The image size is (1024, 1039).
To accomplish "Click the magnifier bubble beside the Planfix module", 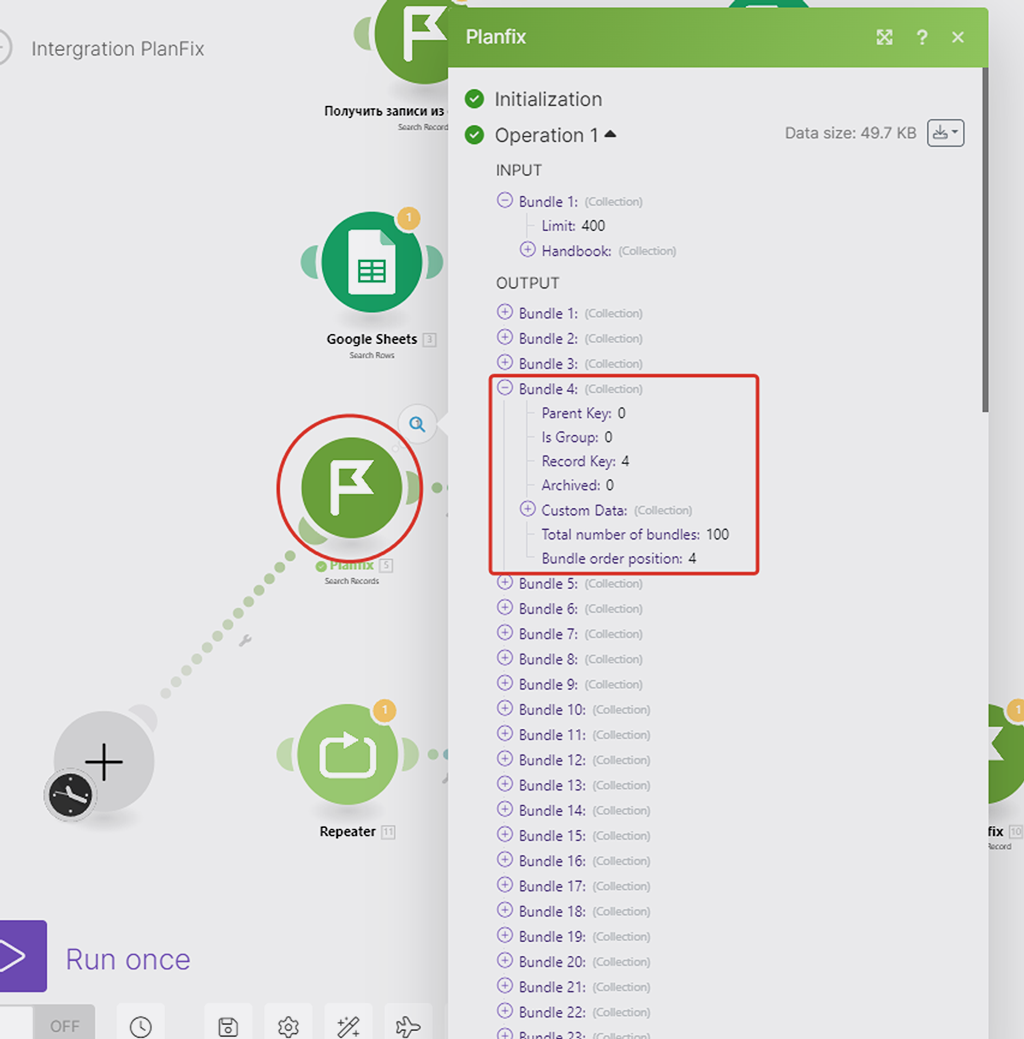I will click(417, 424).
